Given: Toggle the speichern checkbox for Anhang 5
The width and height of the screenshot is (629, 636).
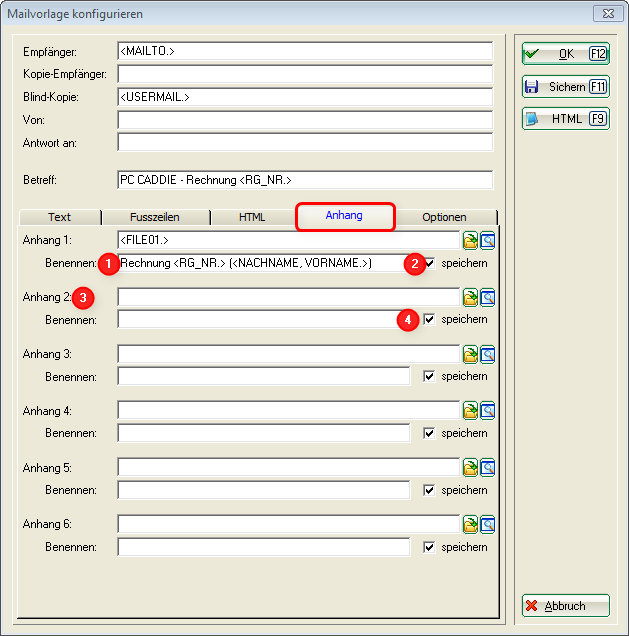Looking at the screenshot, I should click(x=430, y=490).
